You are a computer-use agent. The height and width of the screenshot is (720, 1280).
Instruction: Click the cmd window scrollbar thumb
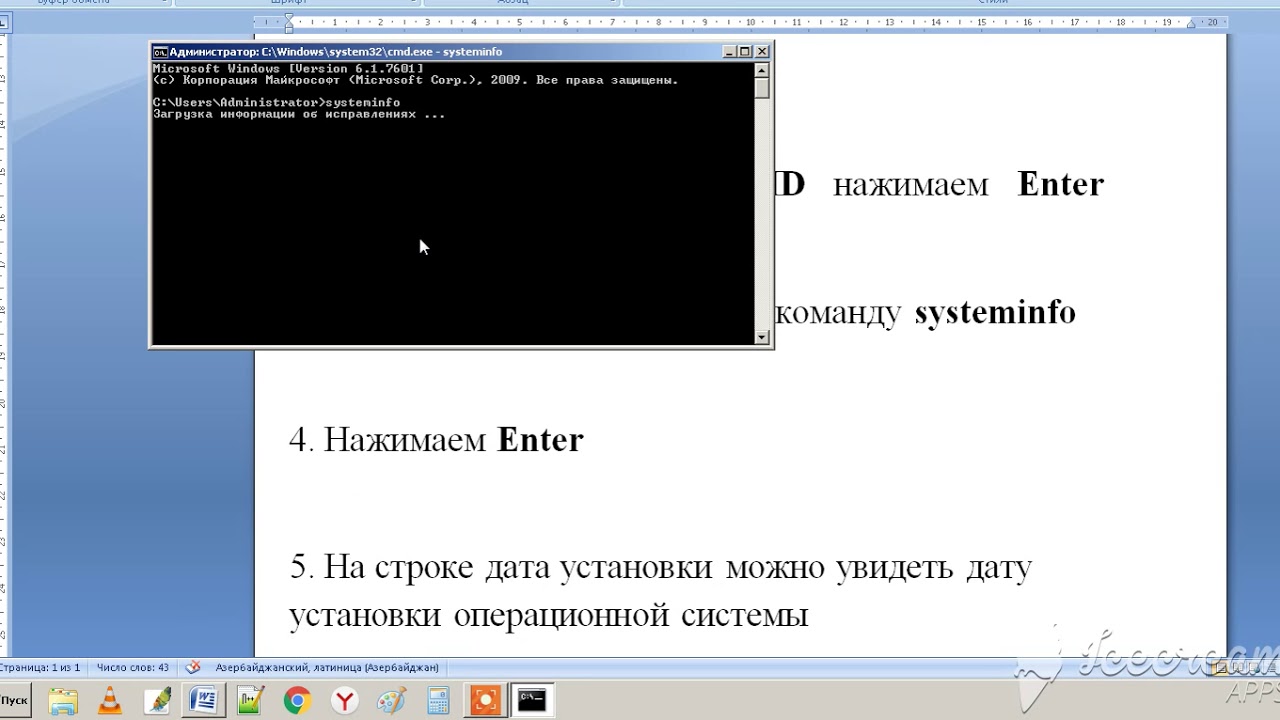click(762, 88)
